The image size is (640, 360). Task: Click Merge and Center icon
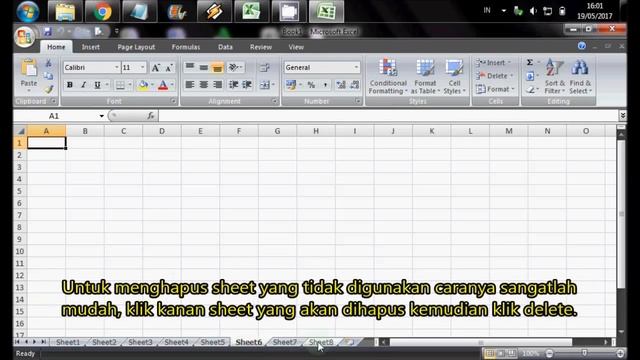[x=264, y=84]
